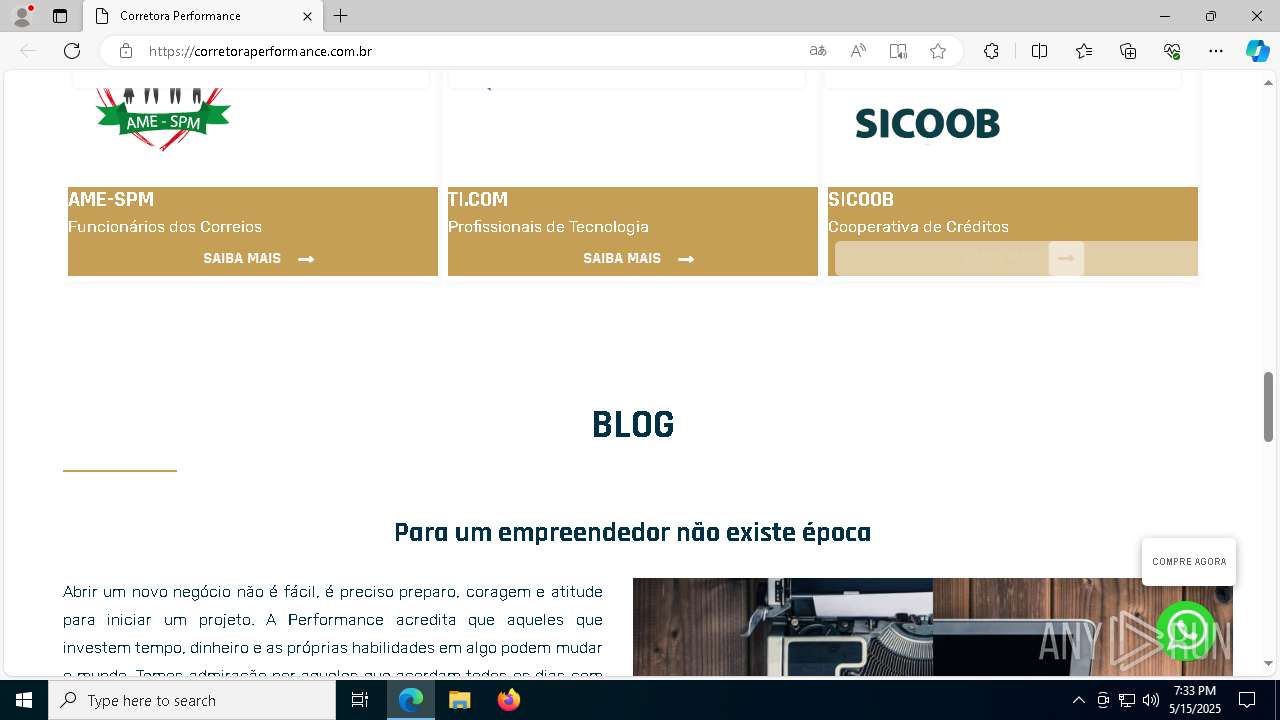Click the arrow button on SICOOB card
Viewport: 1280px width, 720px height.
click(1066, 258)
